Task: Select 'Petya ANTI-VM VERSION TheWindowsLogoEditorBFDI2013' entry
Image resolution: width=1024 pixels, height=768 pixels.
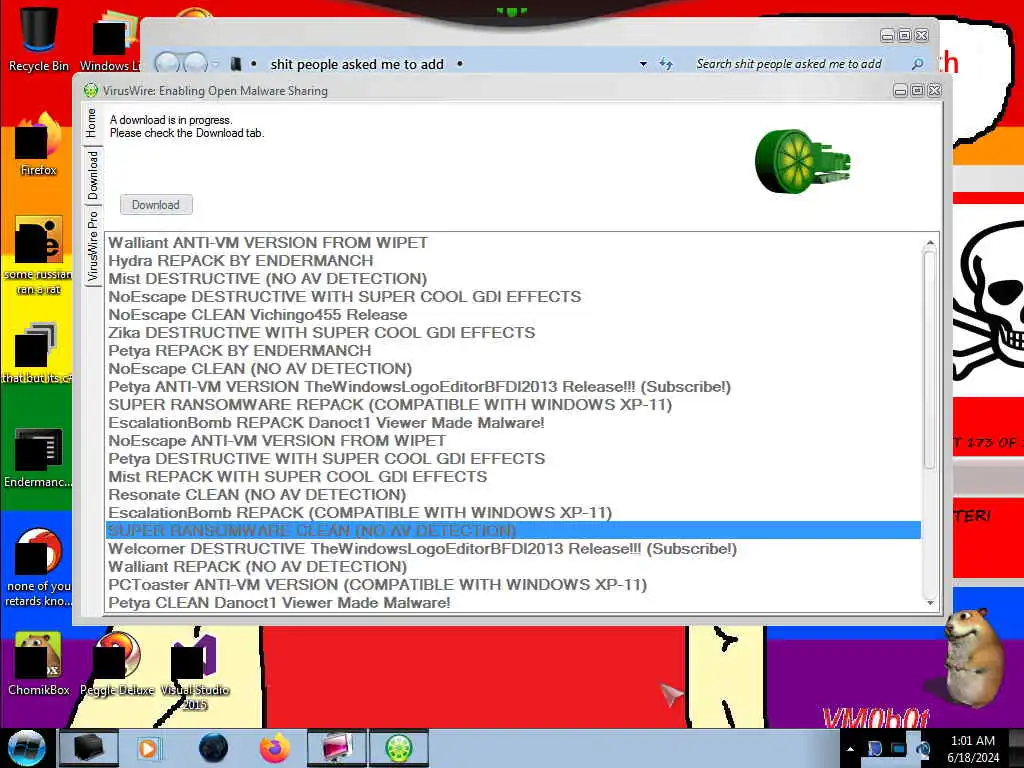Action: pos(513,387)
